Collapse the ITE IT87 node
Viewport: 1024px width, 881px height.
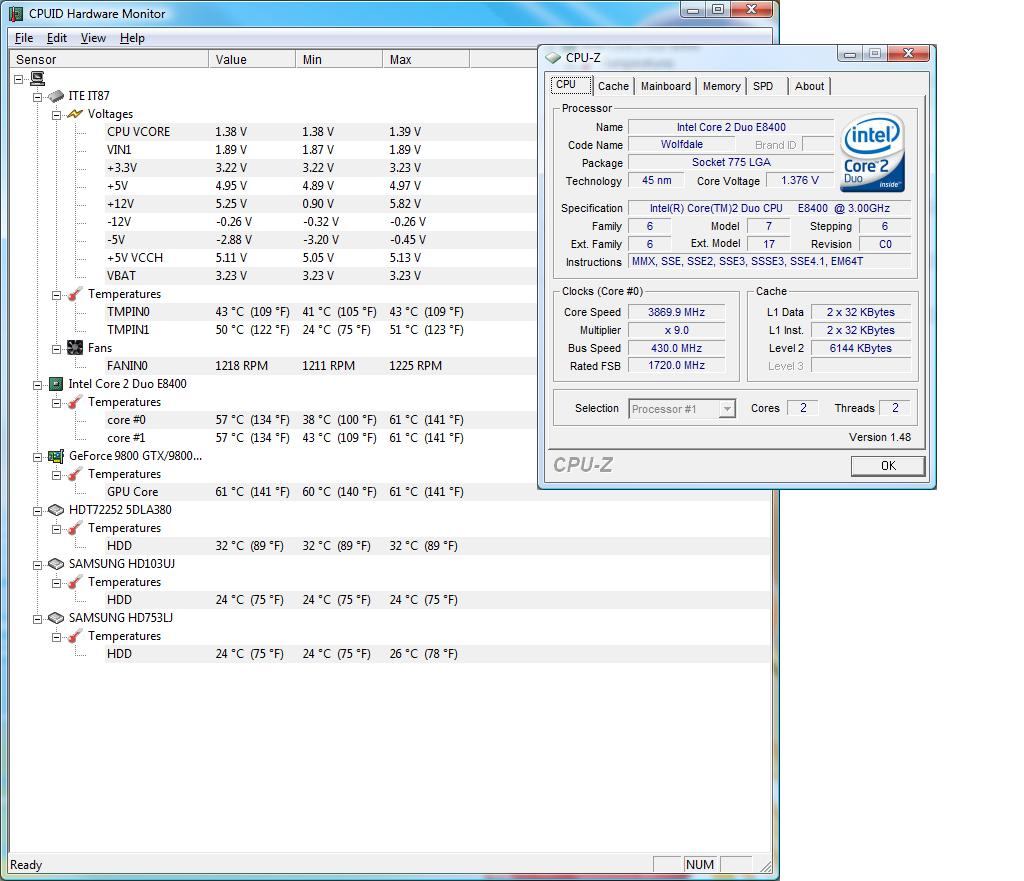(x=37, y=97)
